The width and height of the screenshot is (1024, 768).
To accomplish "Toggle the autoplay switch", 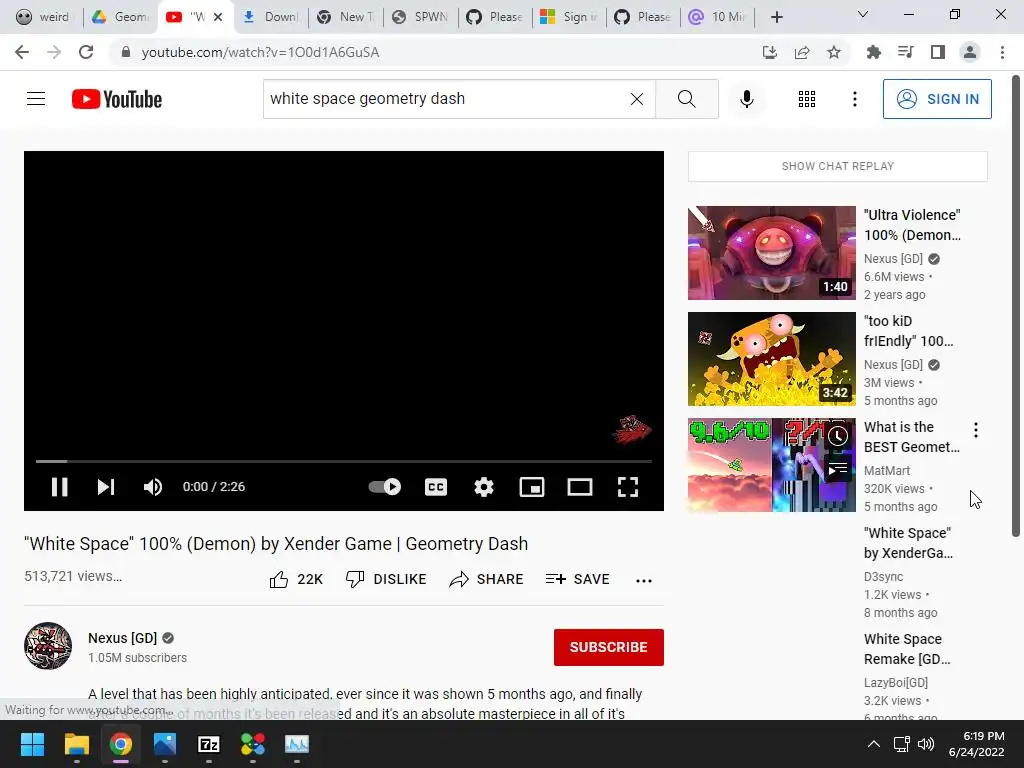I will (385, 487).
